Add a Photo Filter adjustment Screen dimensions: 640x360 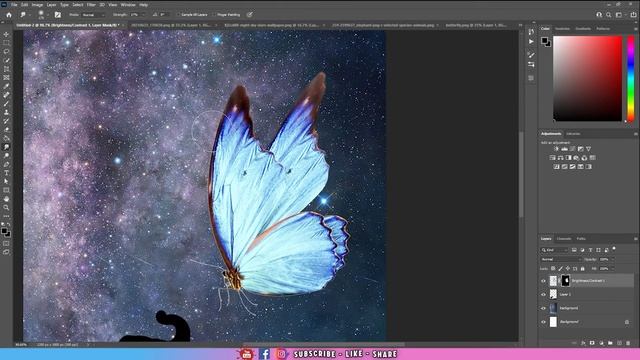coord(576,158)
